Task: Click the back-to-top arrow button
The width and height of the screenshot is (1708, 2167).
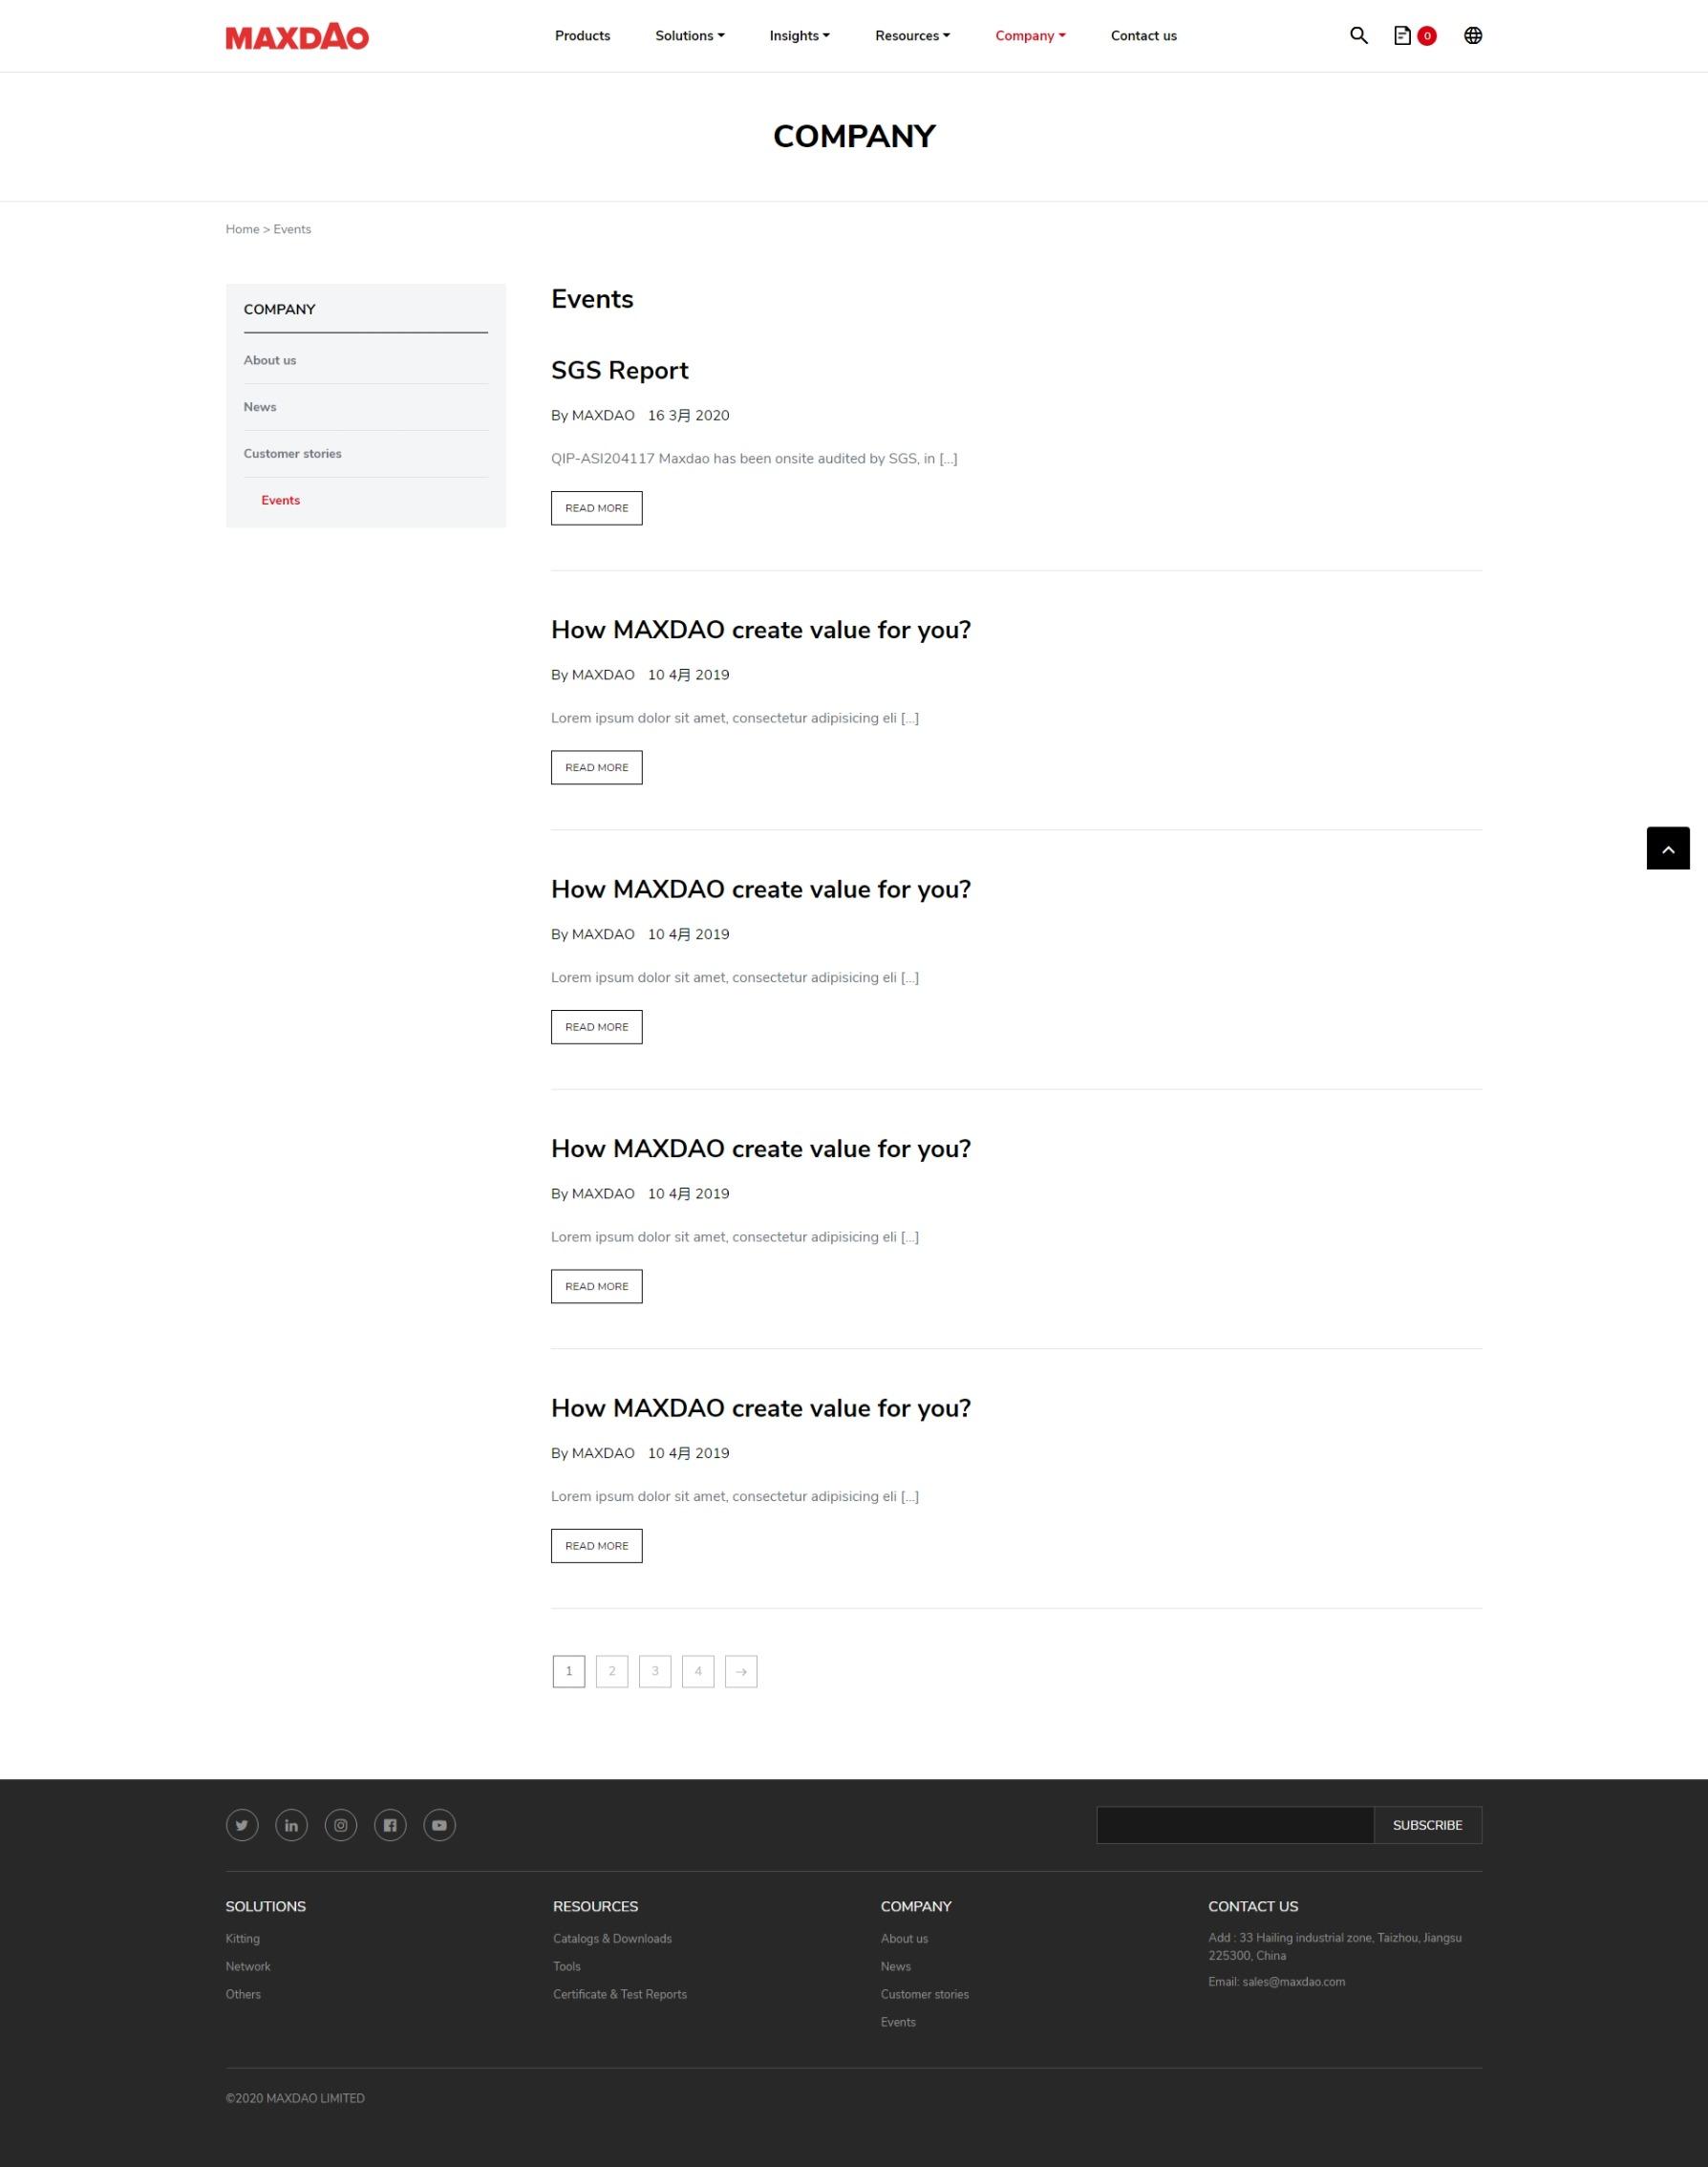Action: (1667, 848)
